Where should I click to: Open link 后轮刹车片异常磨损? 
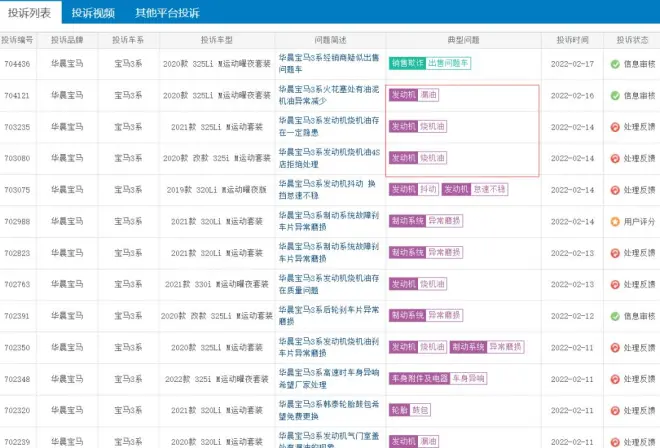tap(329, 315)
